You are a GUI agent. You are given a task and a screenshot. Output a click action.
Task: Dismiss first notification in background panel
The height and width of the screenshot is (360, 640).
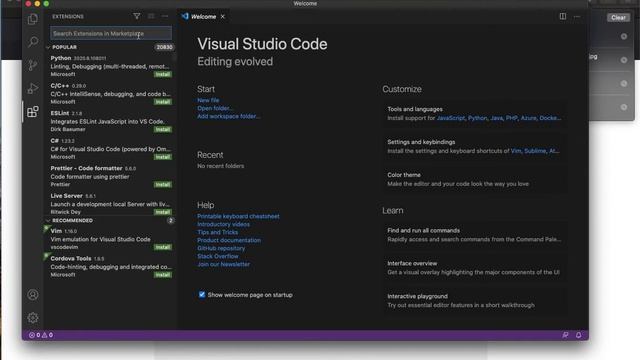tap(624, 36)
